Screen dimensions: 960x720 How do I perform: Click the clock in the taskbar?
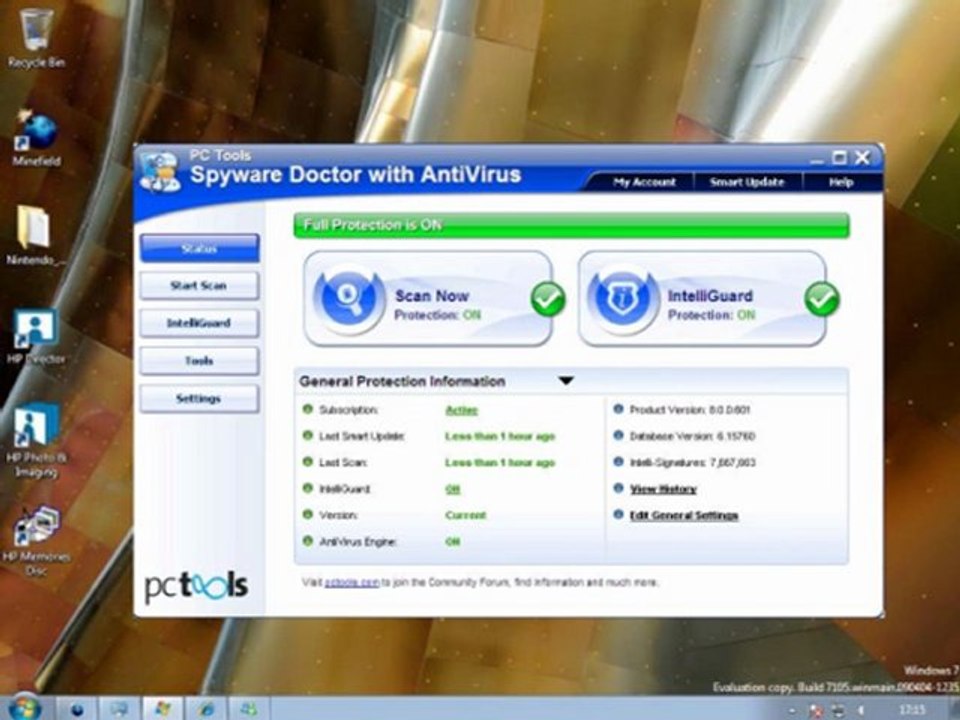[x=912, y=710]
